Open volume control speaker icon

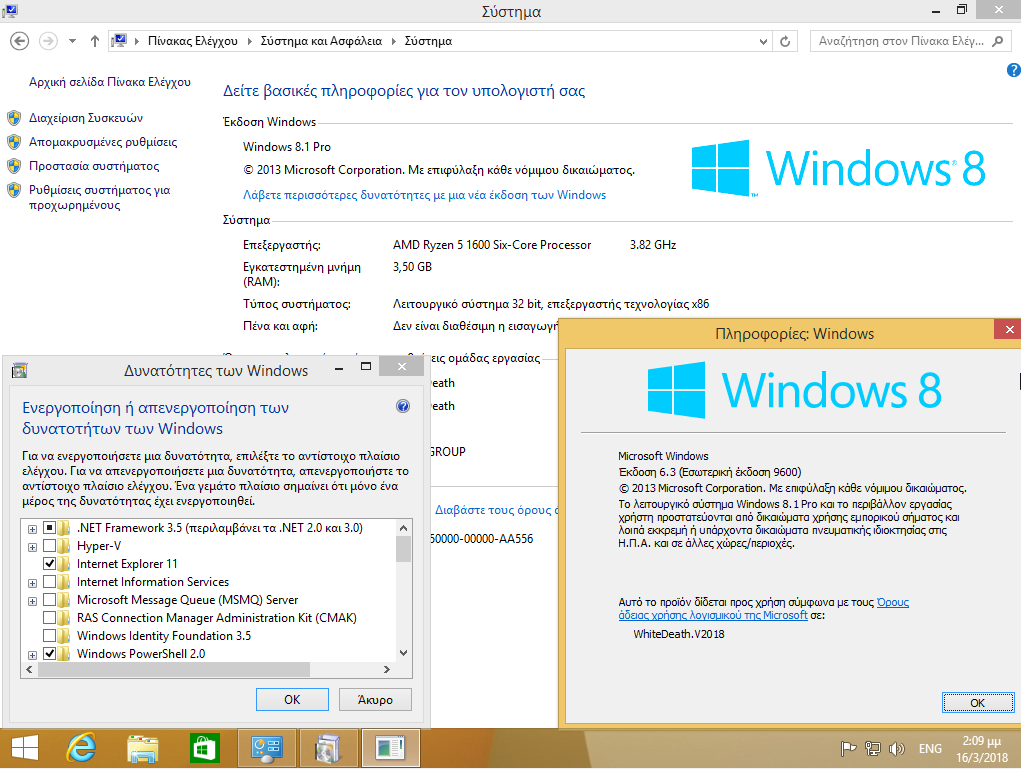[897, 749]
